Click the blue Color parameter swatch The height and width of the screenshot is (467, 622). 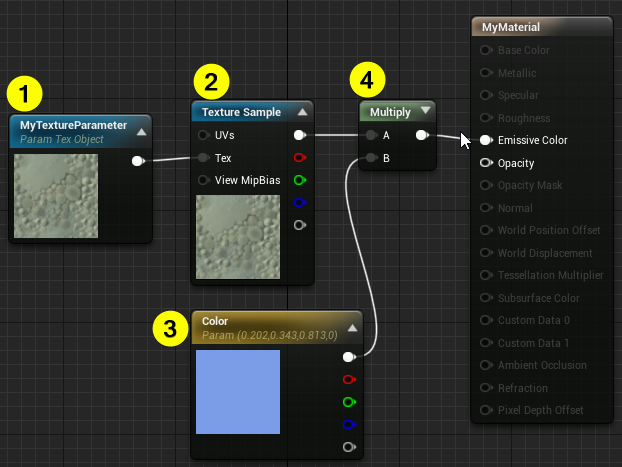(238, 391)
